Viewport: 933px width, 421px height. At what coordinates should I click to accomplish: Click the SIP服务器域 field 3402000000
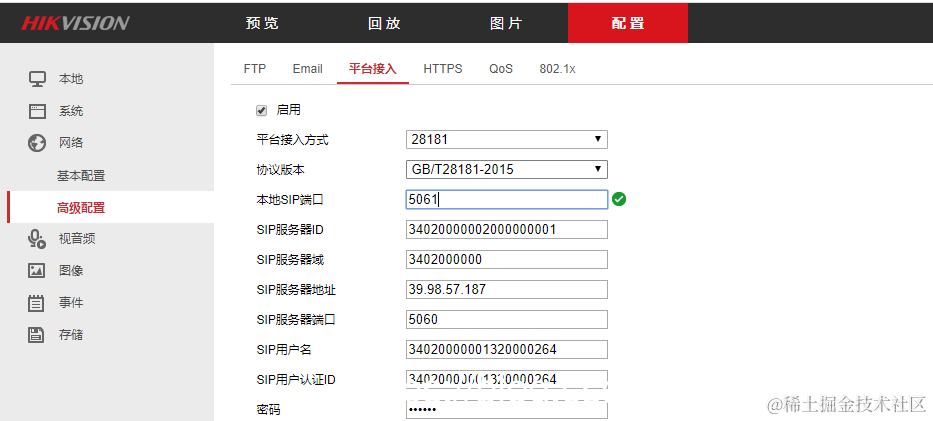pyautogui.click(x=506, y=259)
